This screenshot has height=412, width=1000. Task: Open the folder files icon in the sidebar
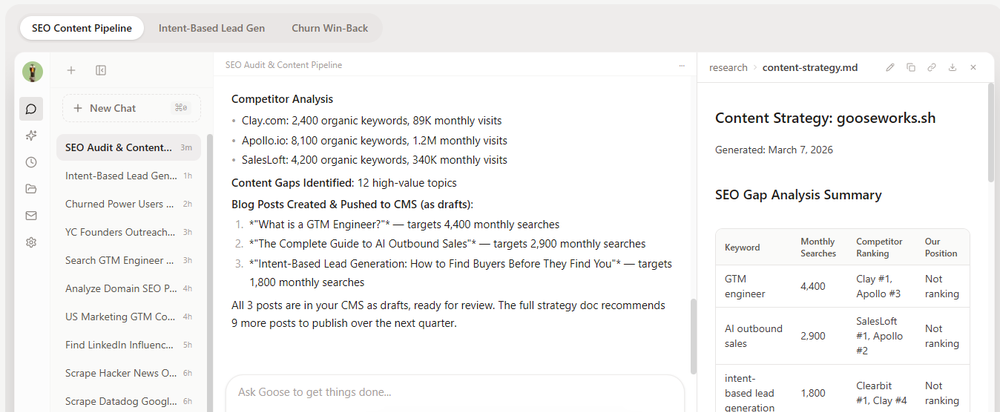(x=31, y=188)
